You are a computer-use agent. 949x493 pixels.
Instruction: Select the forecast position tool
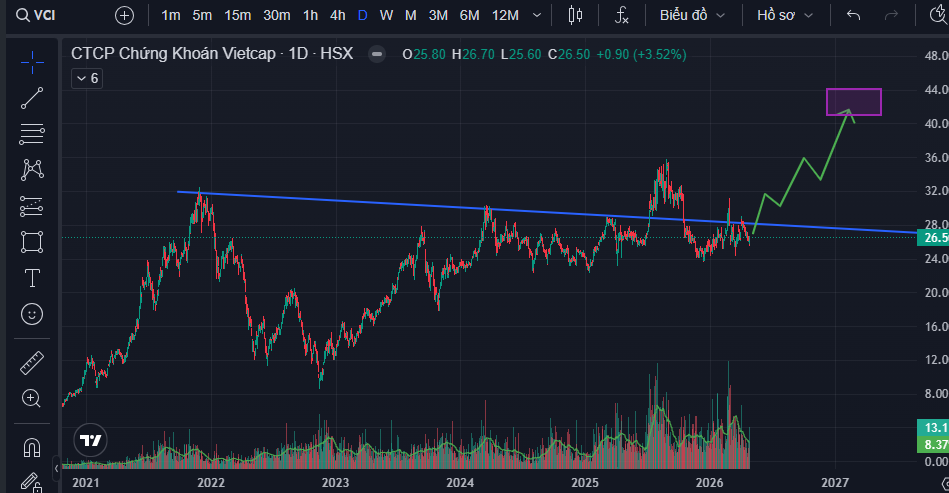coord(32,206)
